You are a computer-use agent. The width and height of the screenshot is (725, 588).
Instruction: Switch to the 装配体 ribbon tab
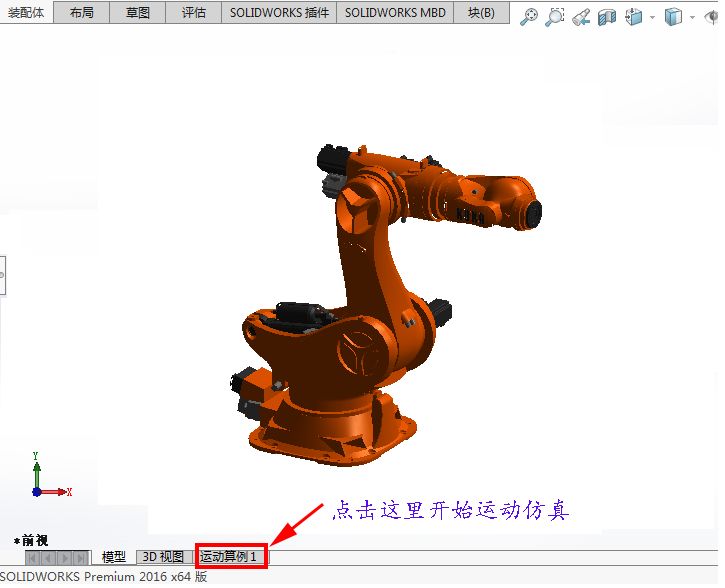click(25, 13)
